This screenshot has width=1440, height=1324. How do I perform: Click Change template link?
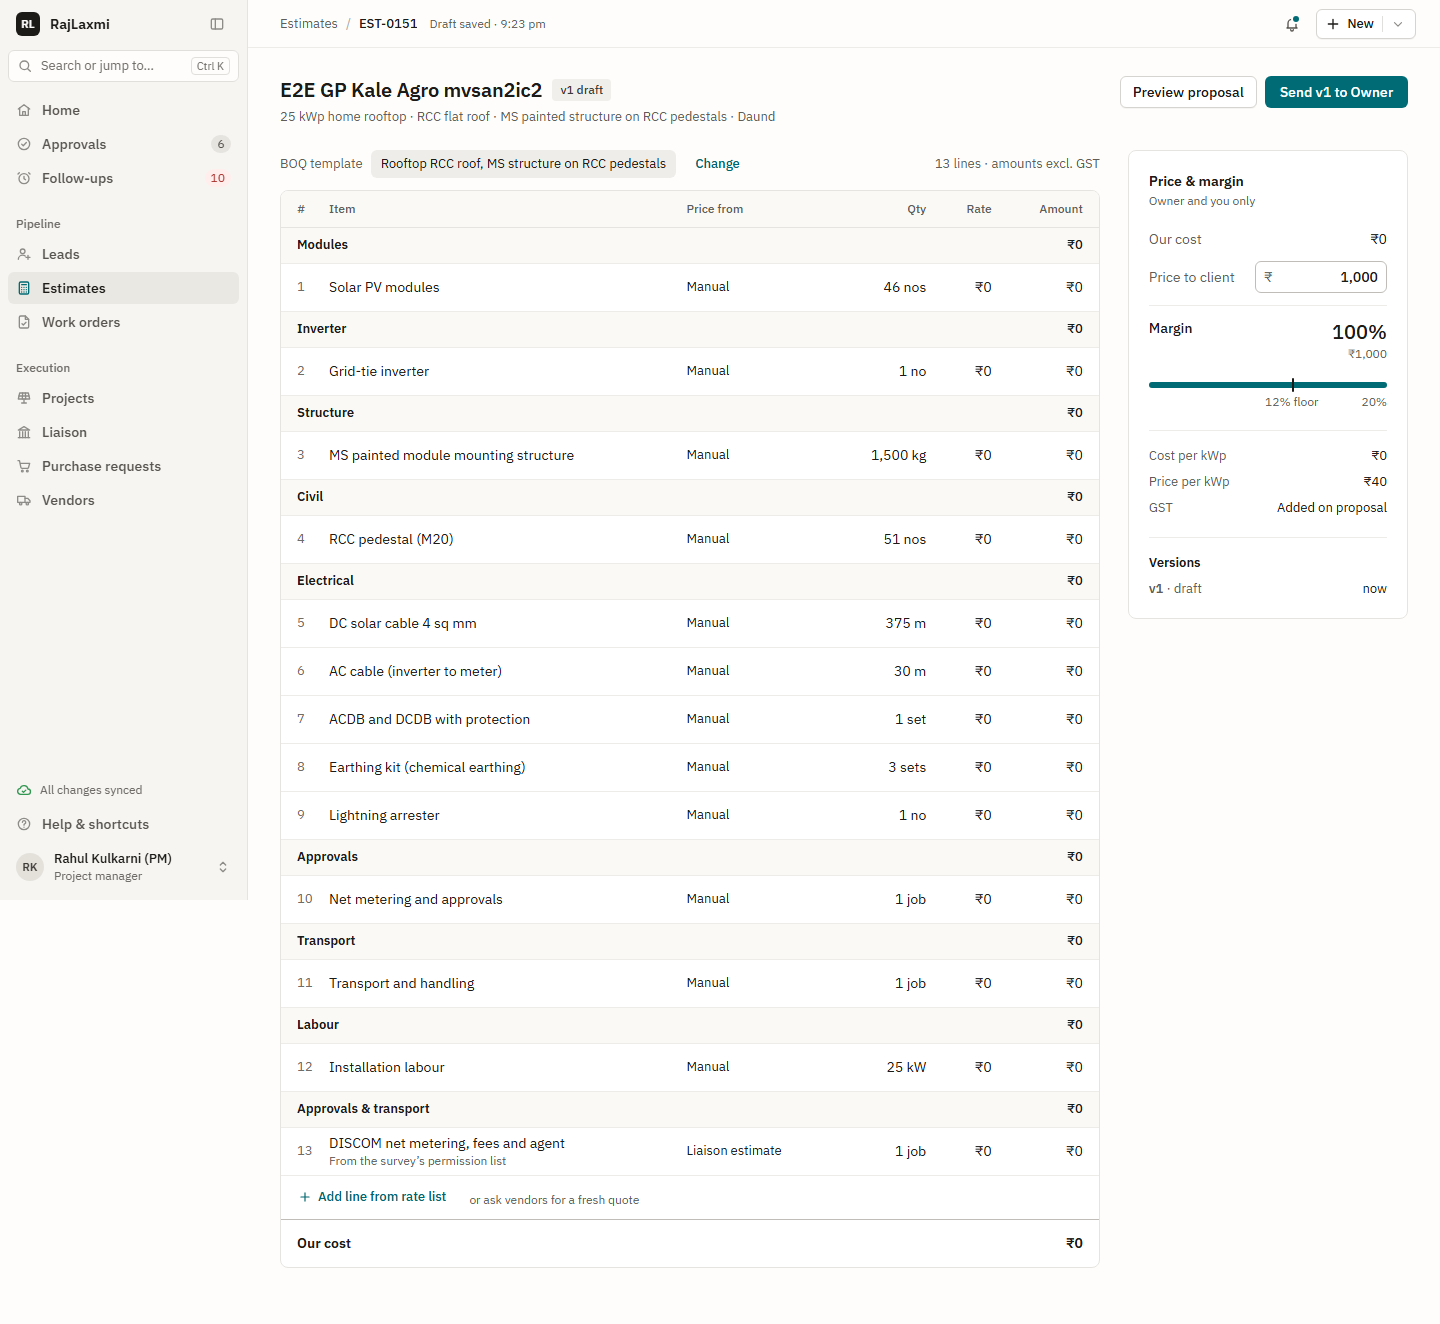click(717, 164)
